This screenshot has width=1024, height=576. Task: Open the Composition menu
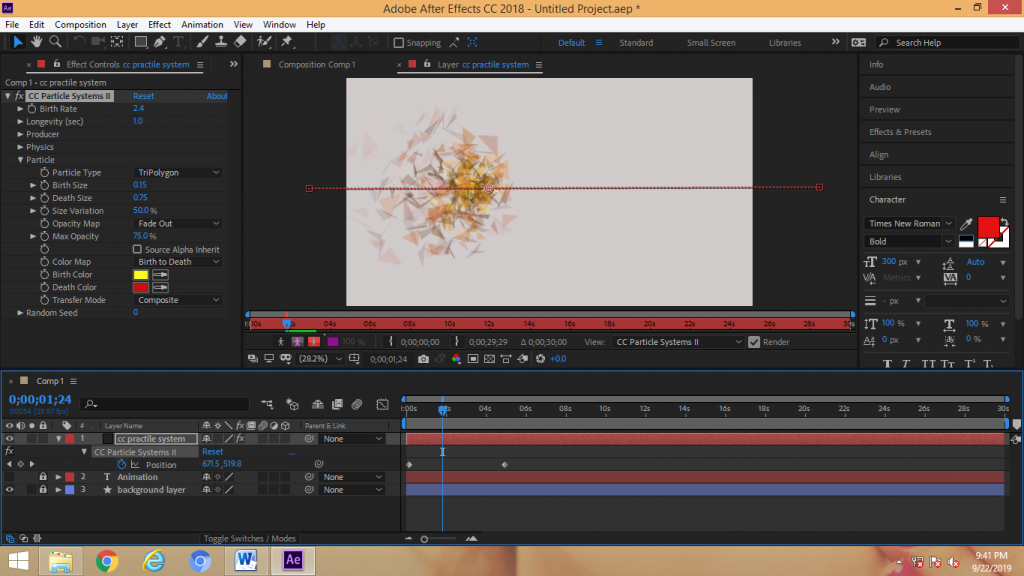(x=80, y=24)
